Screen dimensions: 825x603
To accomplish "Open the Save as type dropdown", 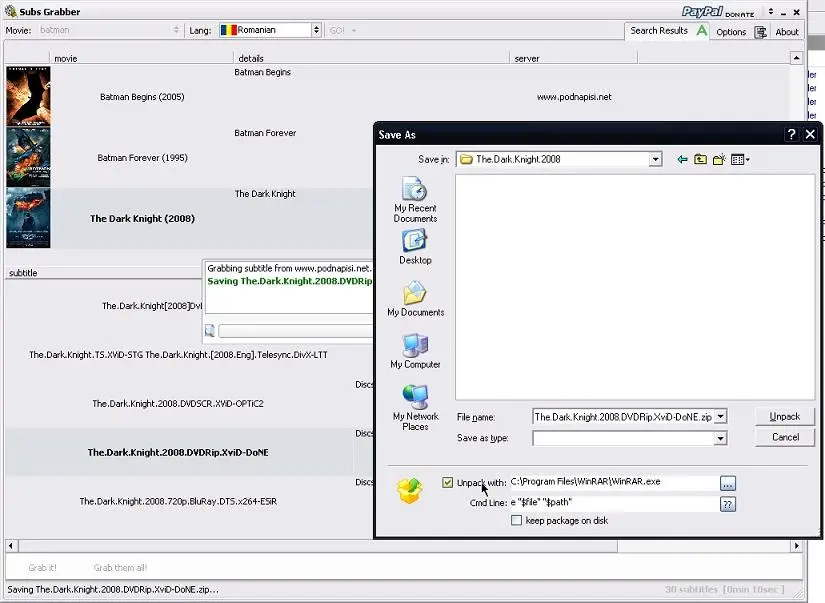I will click(x=720, y=438).
